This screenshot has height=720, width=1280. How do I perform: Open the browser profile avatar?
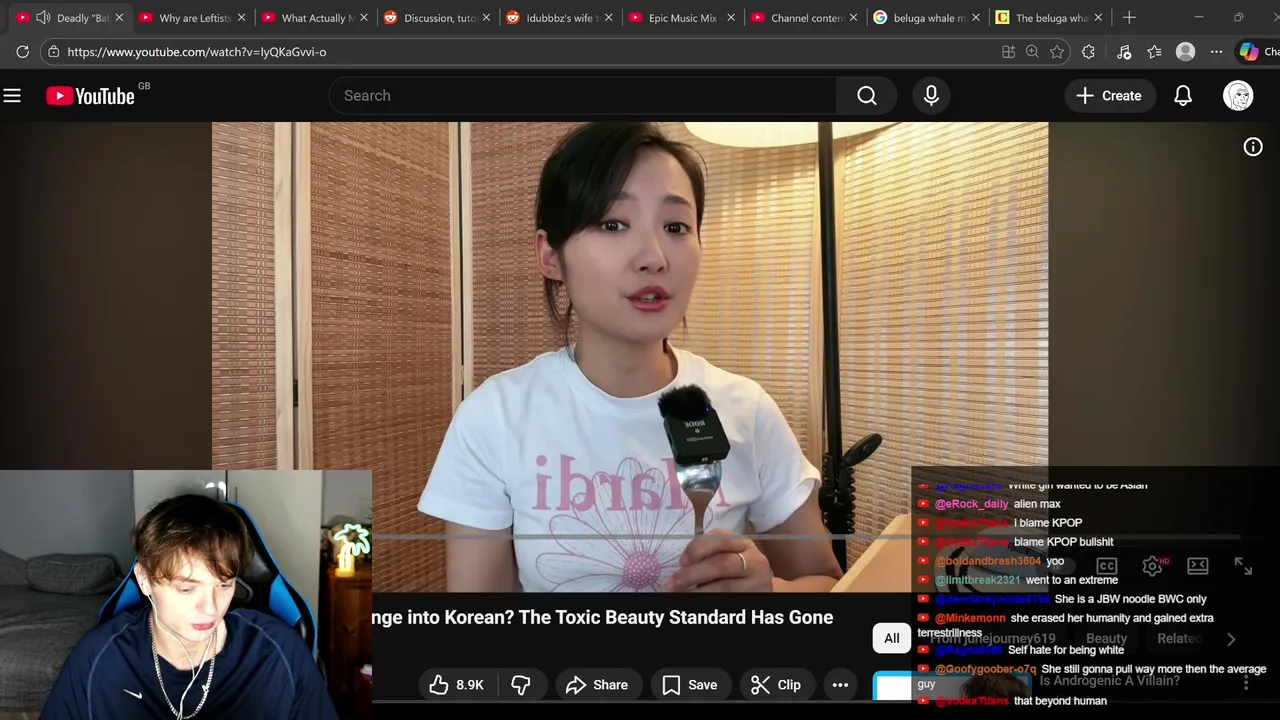pyautogui.click(x=1185, y=52)
